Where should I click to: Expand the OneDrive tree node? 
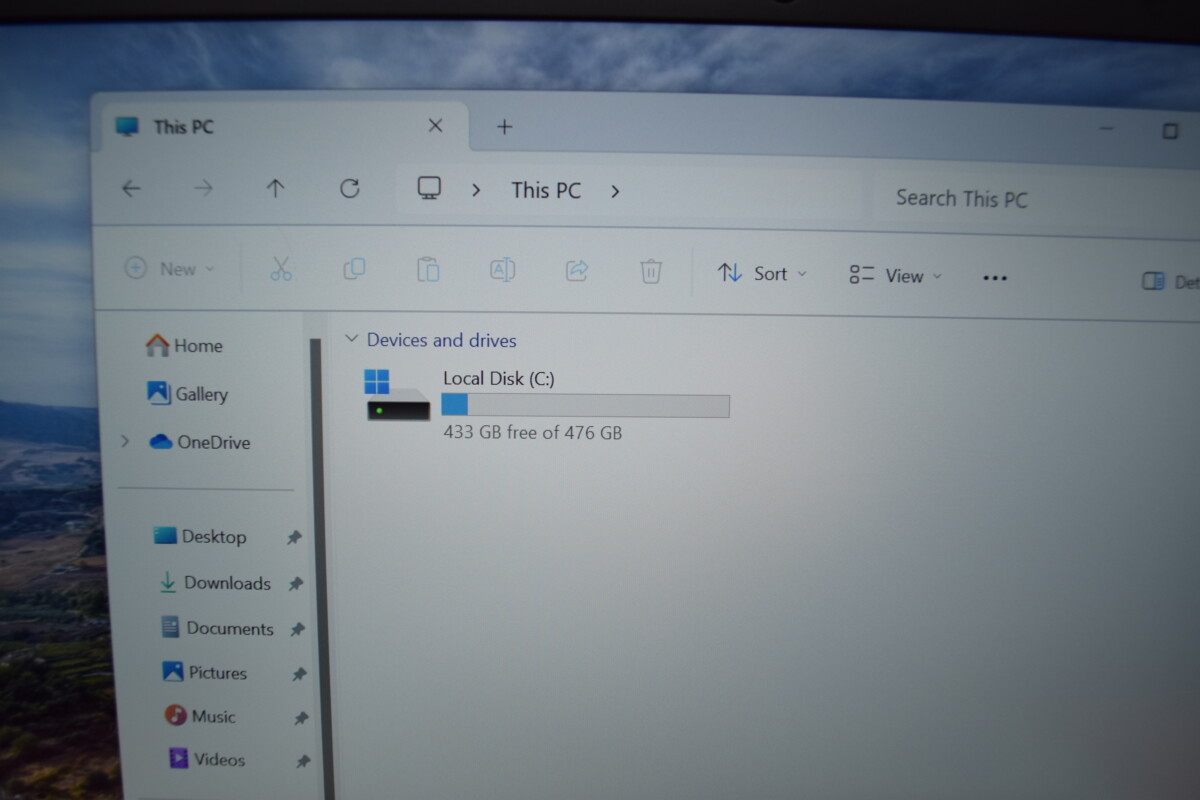(x=125, y=441)
